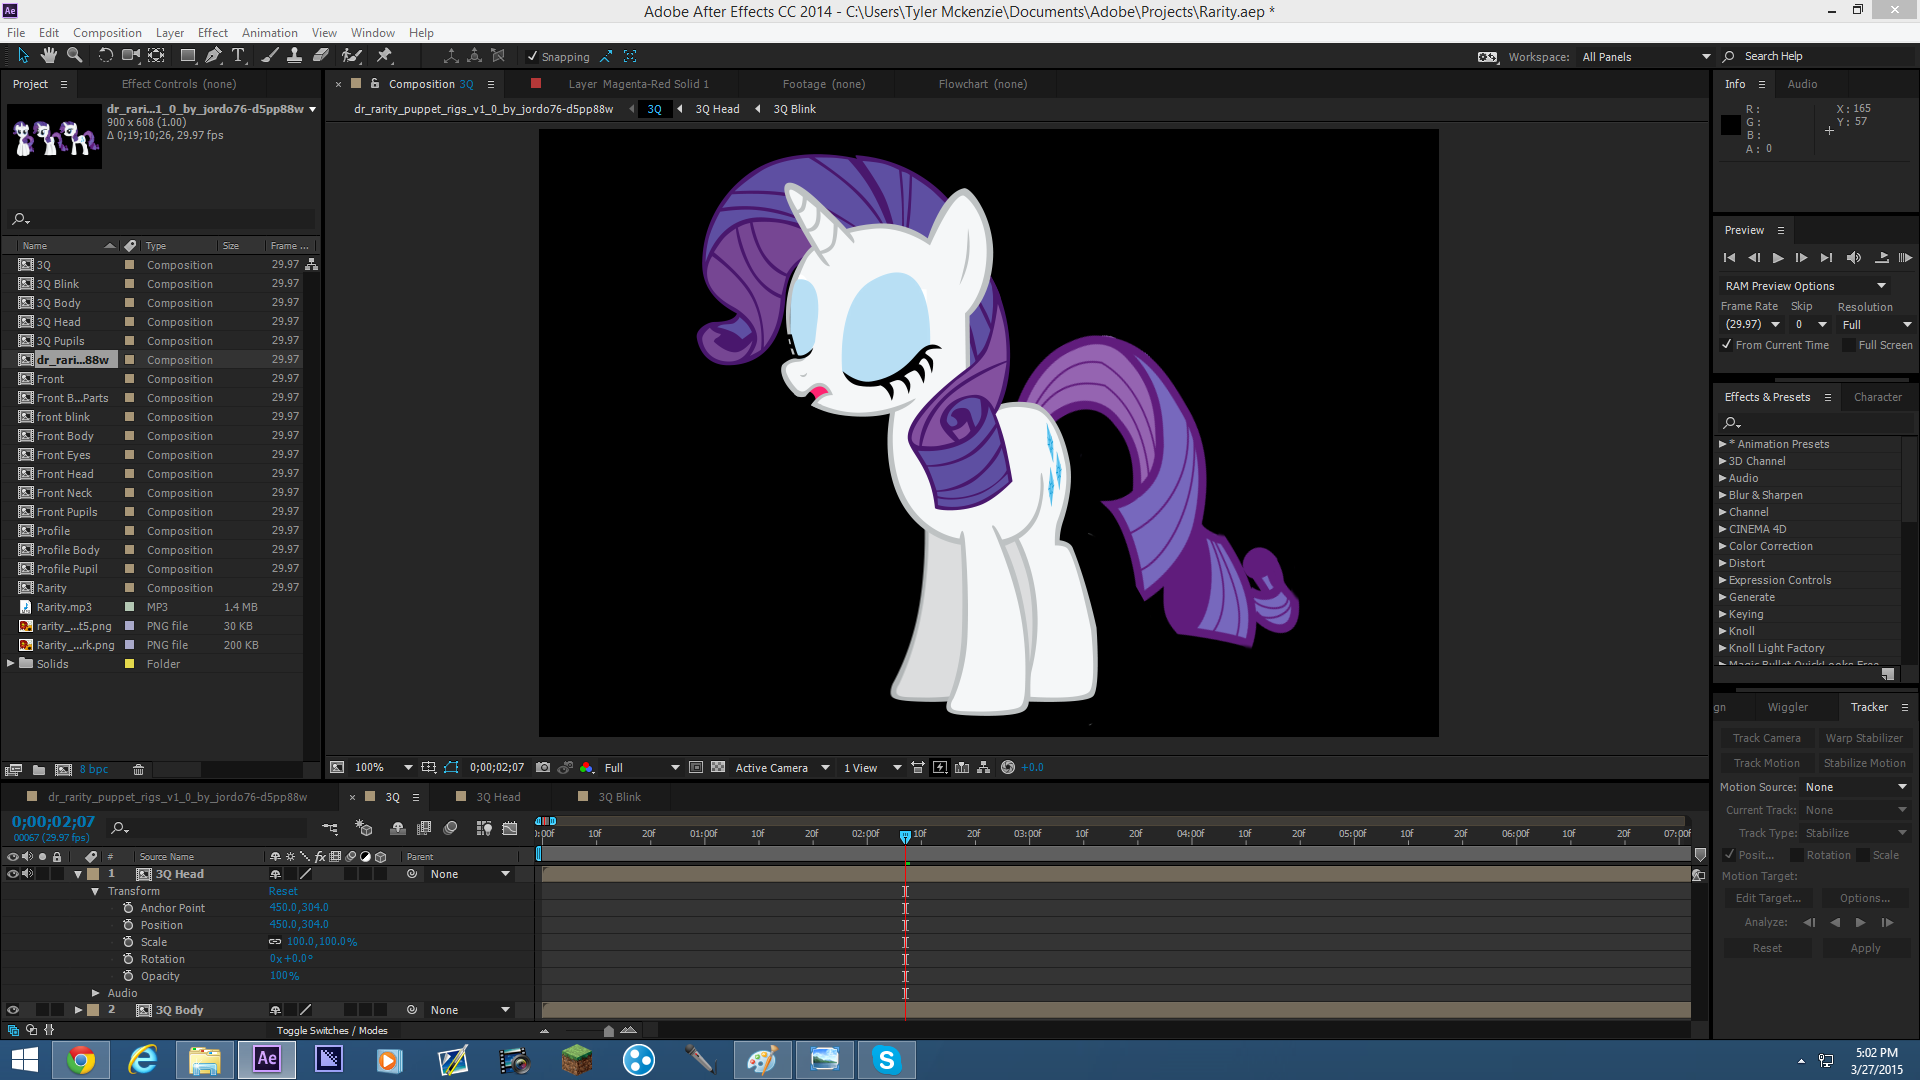The image size is (1920, 1080).
Task: Play the preview with Play button
Action: tap(1778, 258)
